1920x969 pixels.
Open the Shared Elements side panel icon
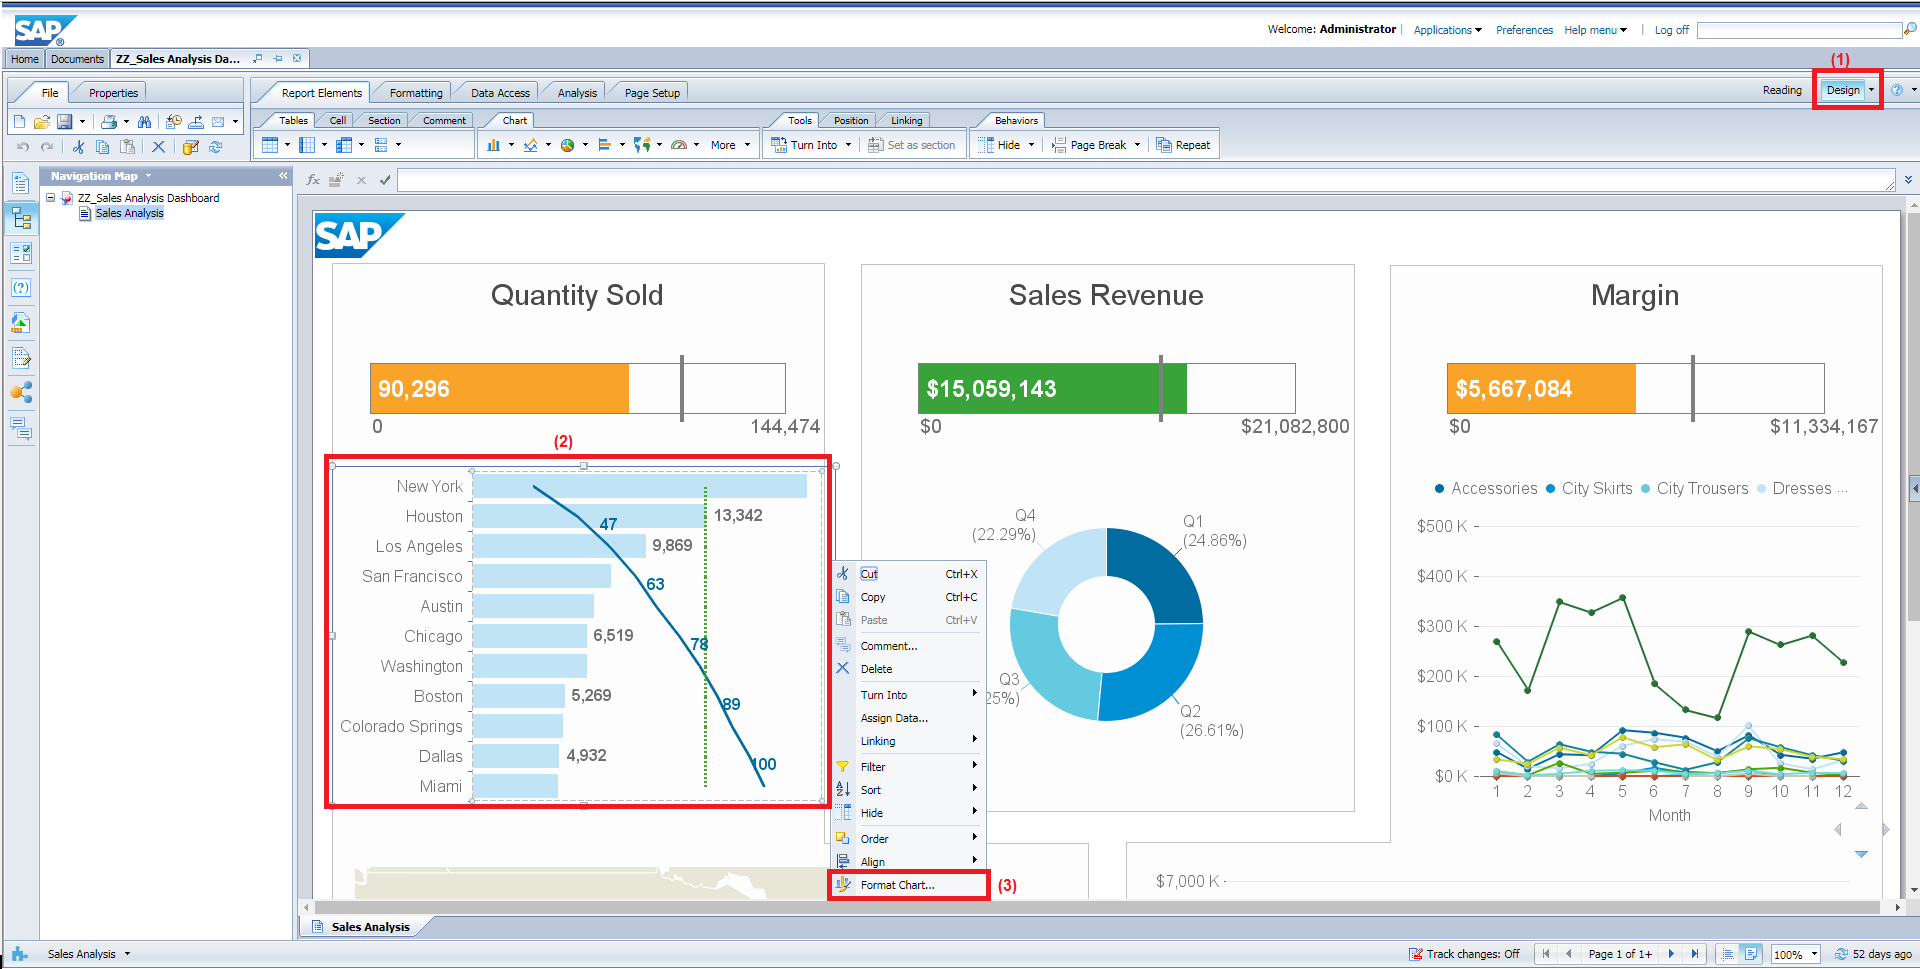21,393
